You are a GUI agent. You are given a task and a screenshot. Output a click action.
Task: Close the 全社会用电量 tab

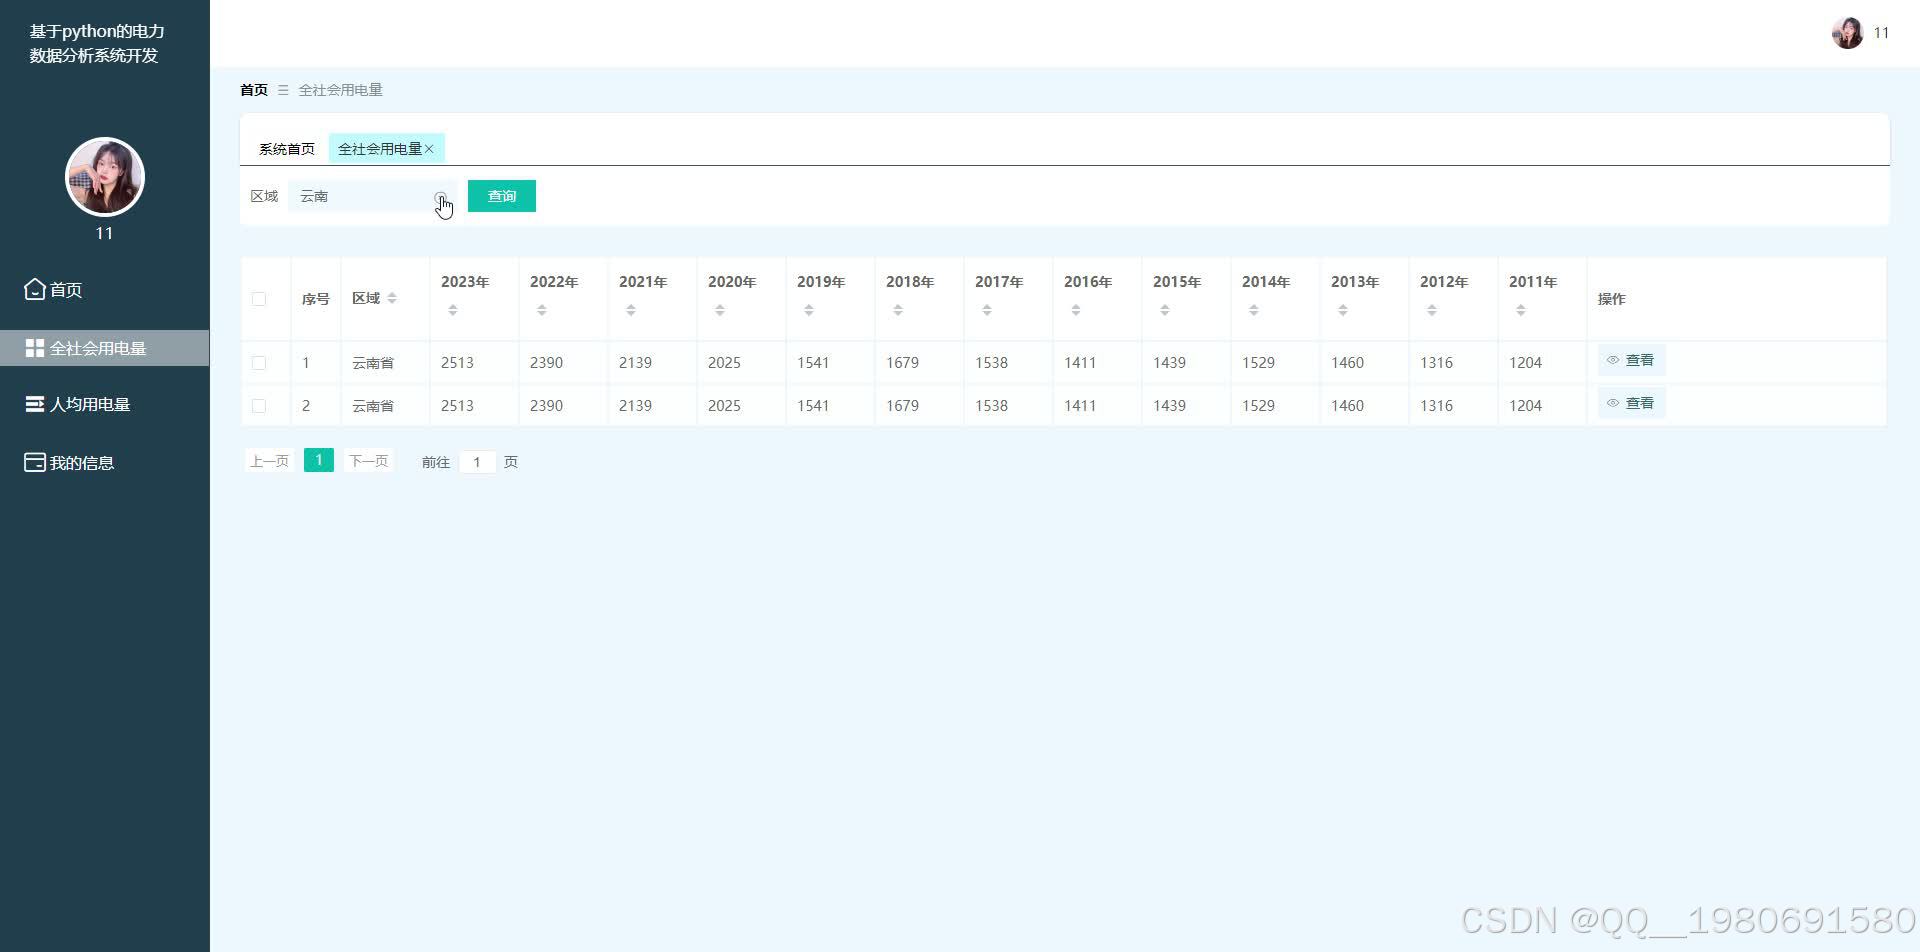429,149
